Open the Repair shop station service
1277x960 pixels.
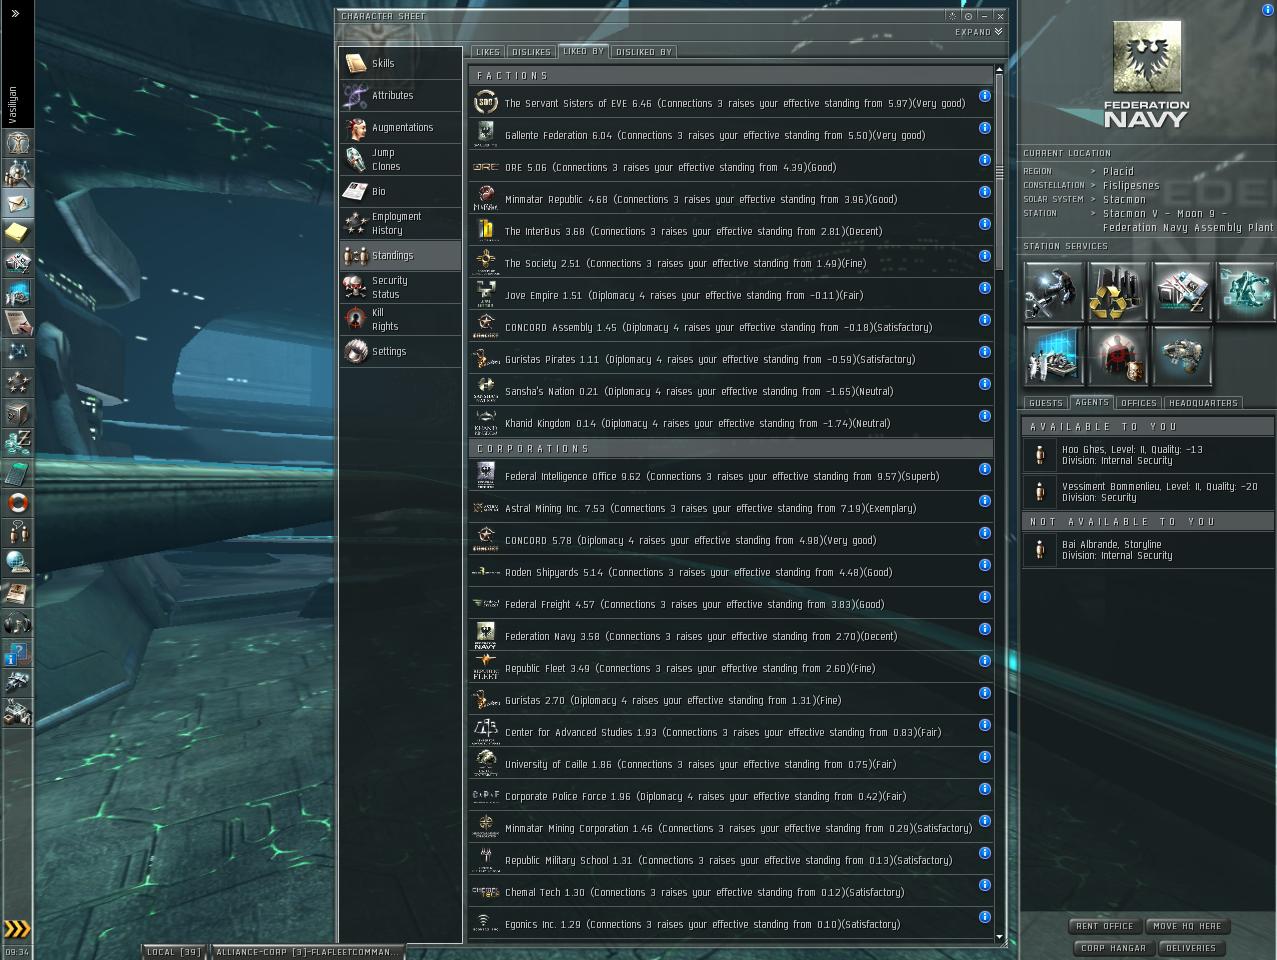[x=1053, y=292]
